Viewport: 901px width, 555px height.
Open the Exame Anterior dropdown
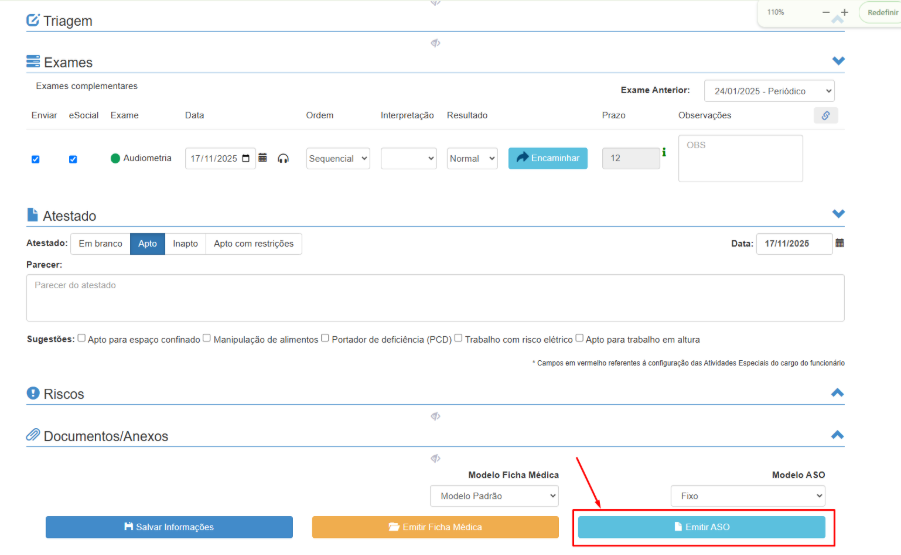[769, 91]
